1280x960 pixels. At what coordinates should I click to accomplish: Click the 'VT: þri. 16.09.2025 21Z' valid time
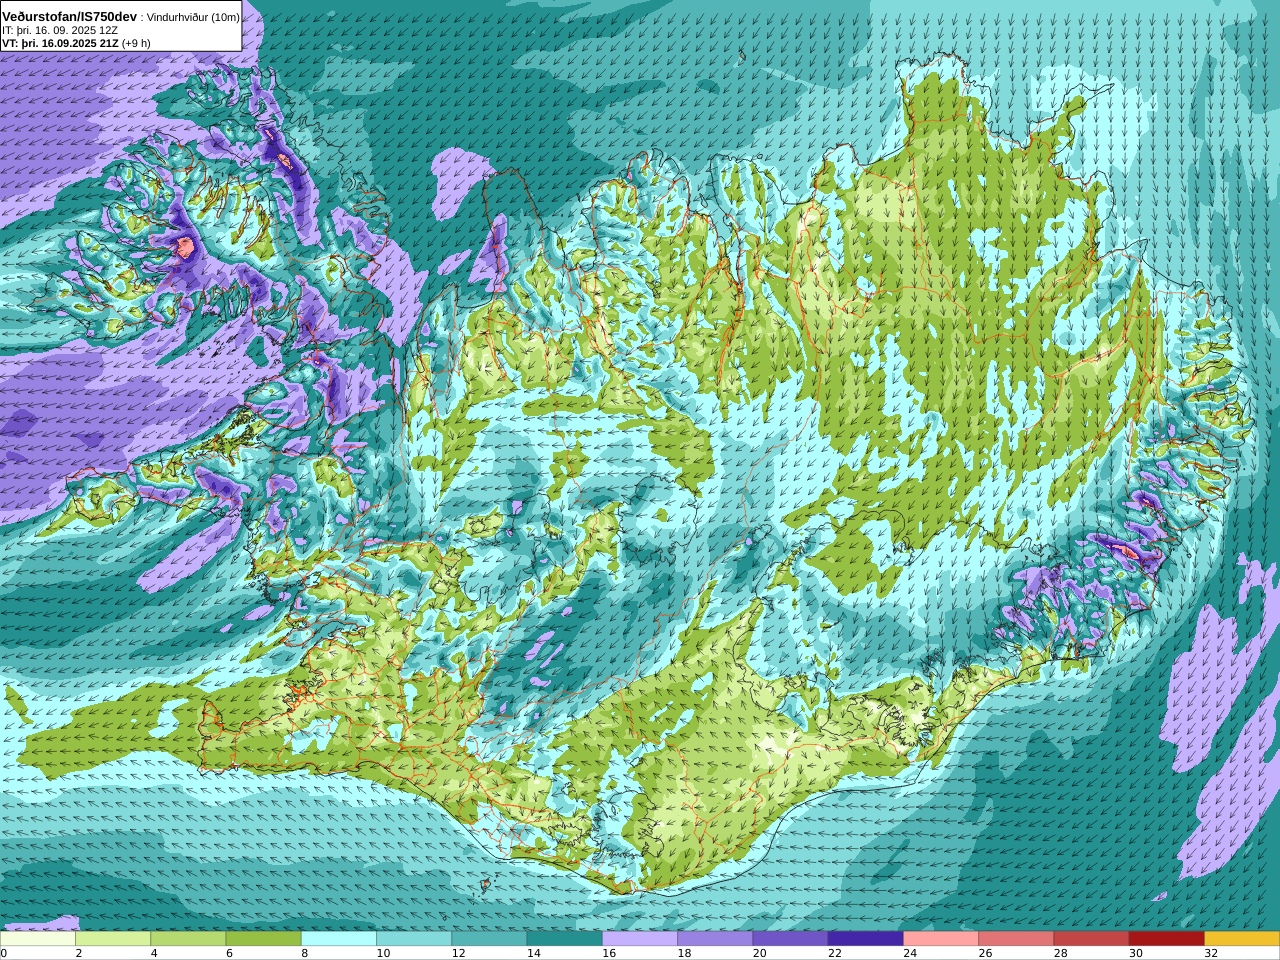click(60, 43)
